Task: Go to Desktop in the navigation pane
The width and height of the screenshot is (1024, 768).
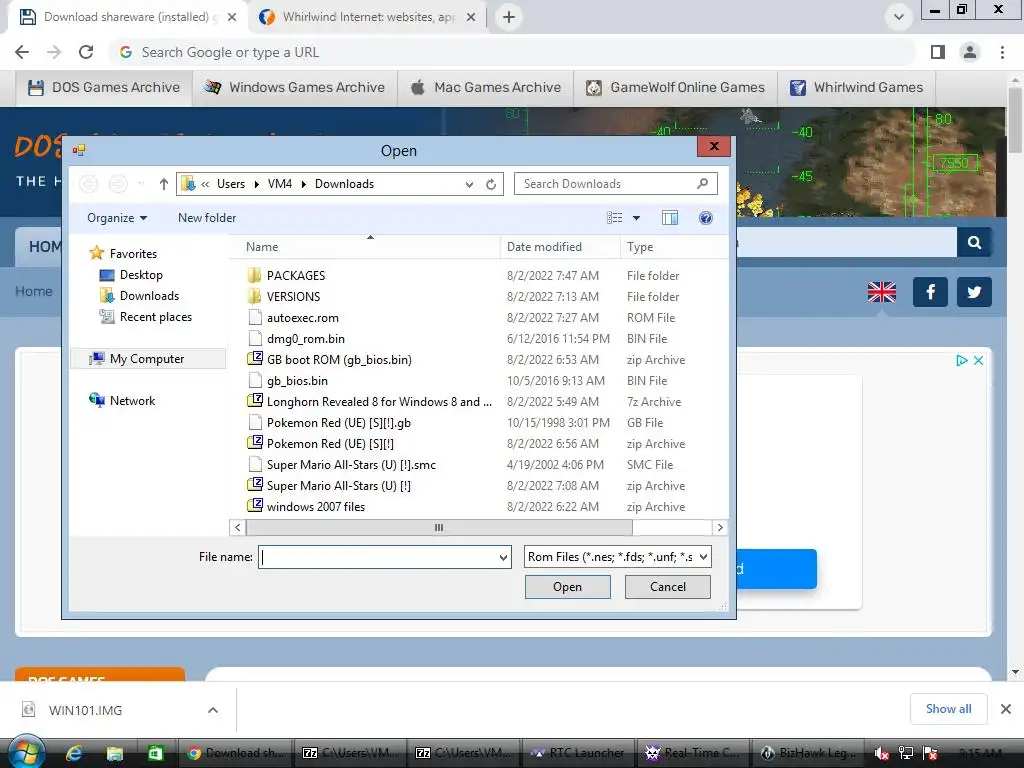Action: pyautogui.click(x=140, y=275)
